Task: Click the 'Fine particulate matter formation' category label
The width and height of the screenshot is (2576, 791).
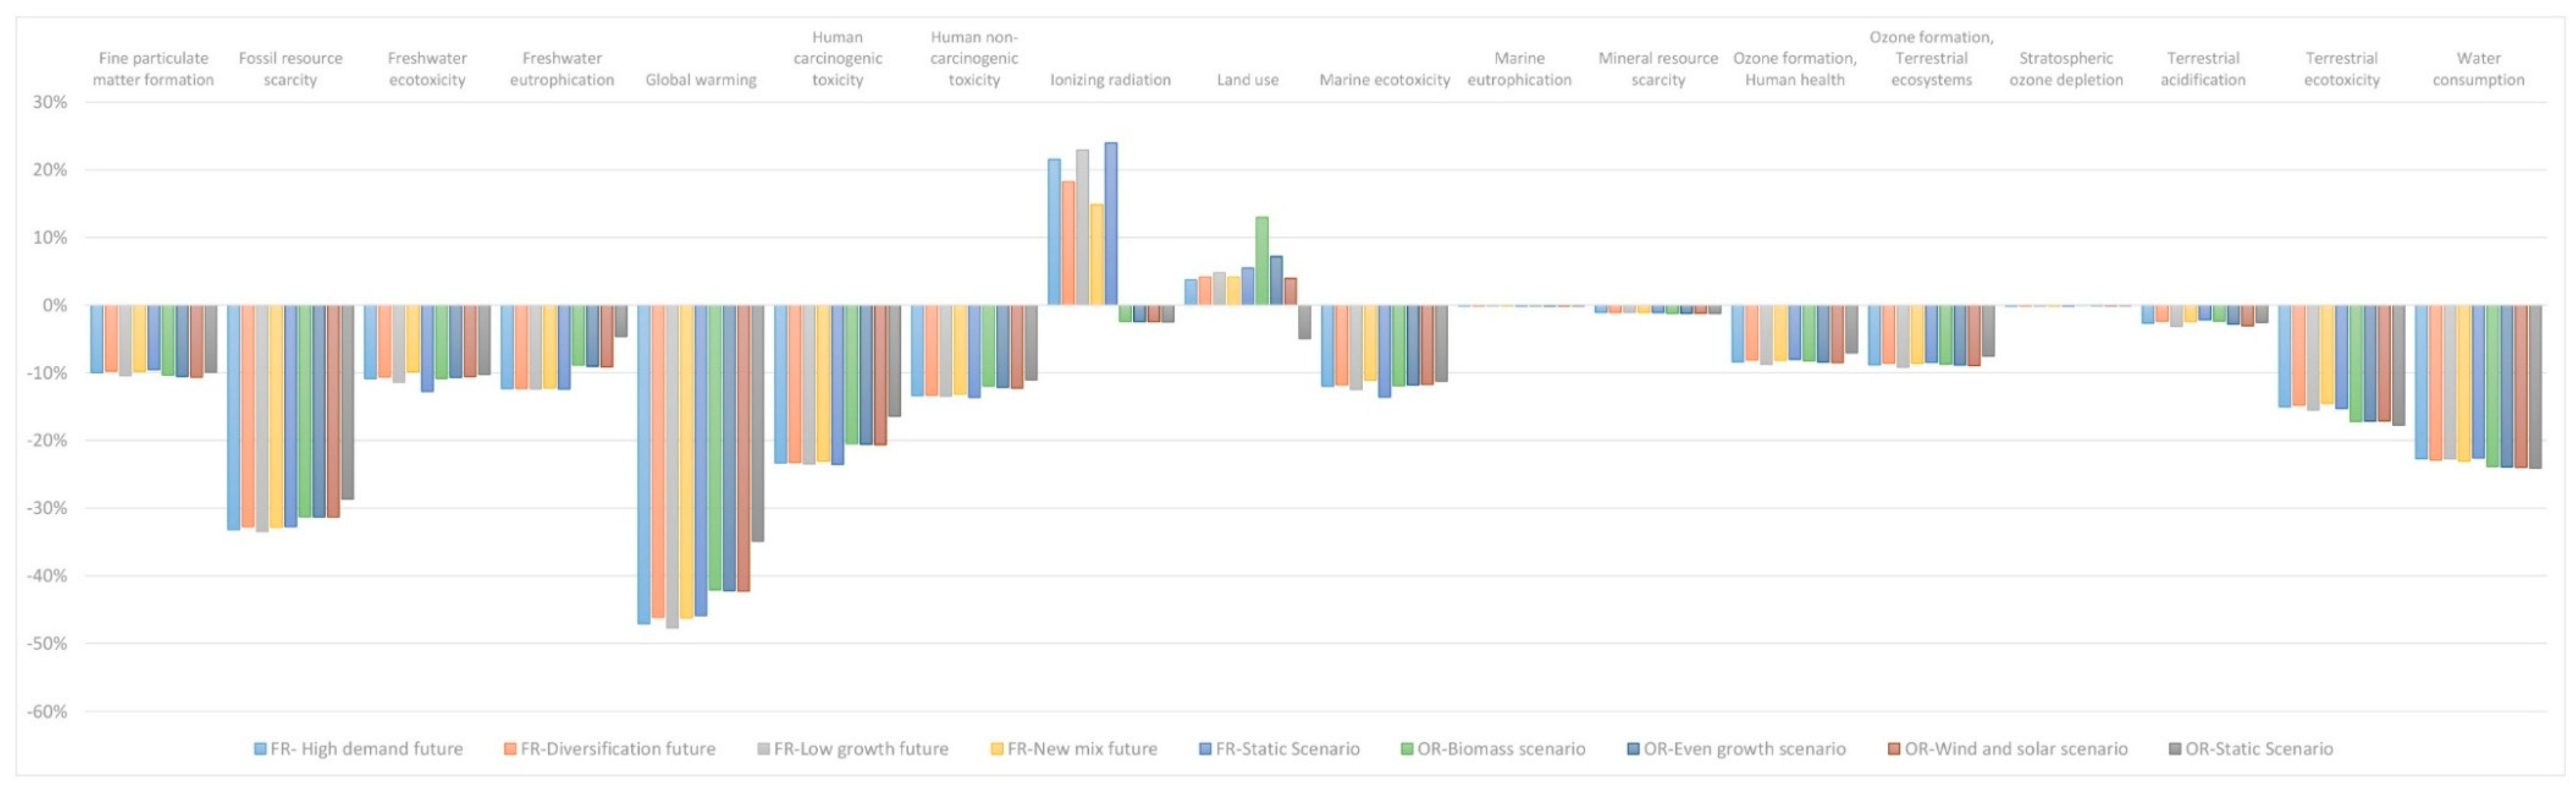Action: coord(153,69)
